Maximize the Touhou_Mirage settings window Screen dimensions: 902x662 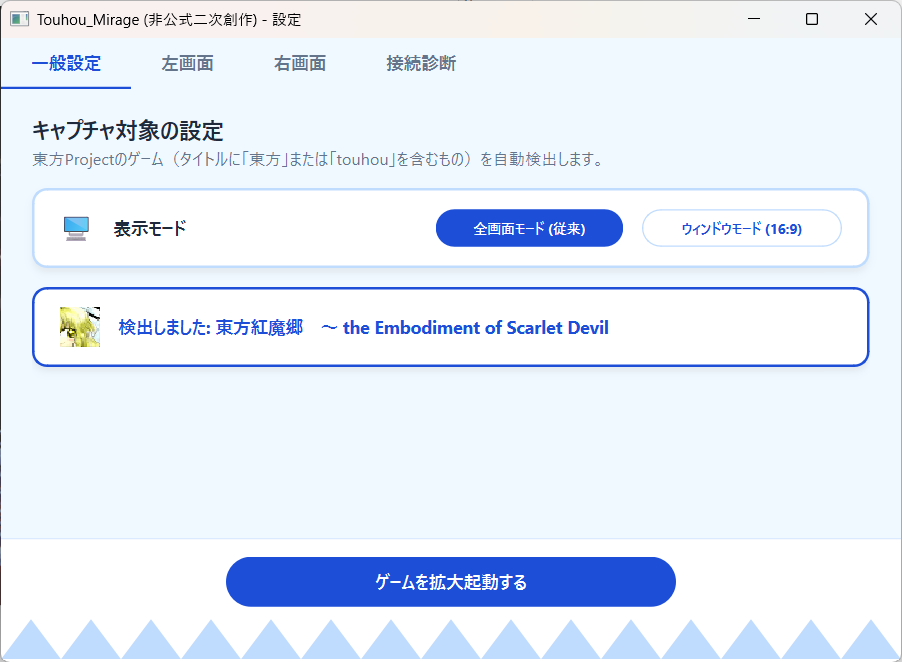coord(812,19)
